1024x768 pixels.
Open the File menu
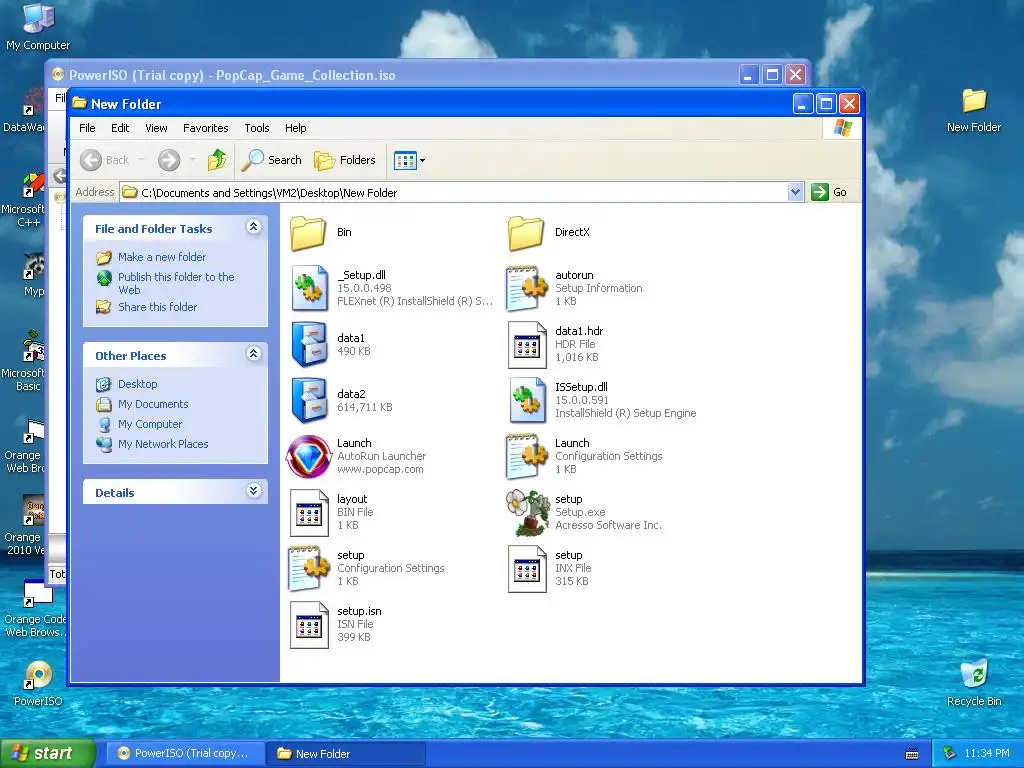[87, 128]
